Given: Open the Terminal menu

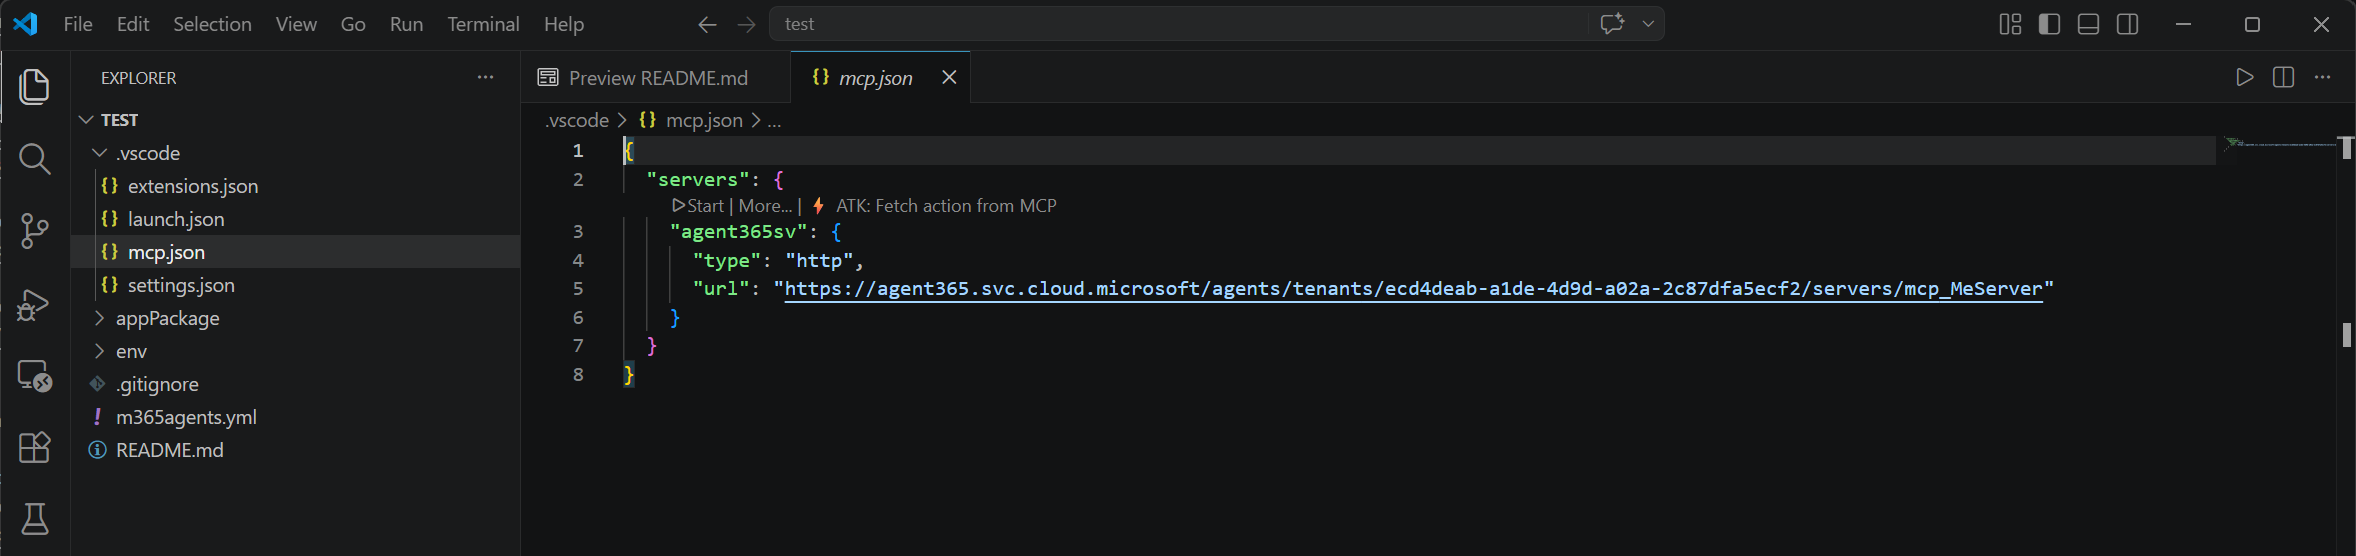Looking at the screenshot, I should coord(483,24).
